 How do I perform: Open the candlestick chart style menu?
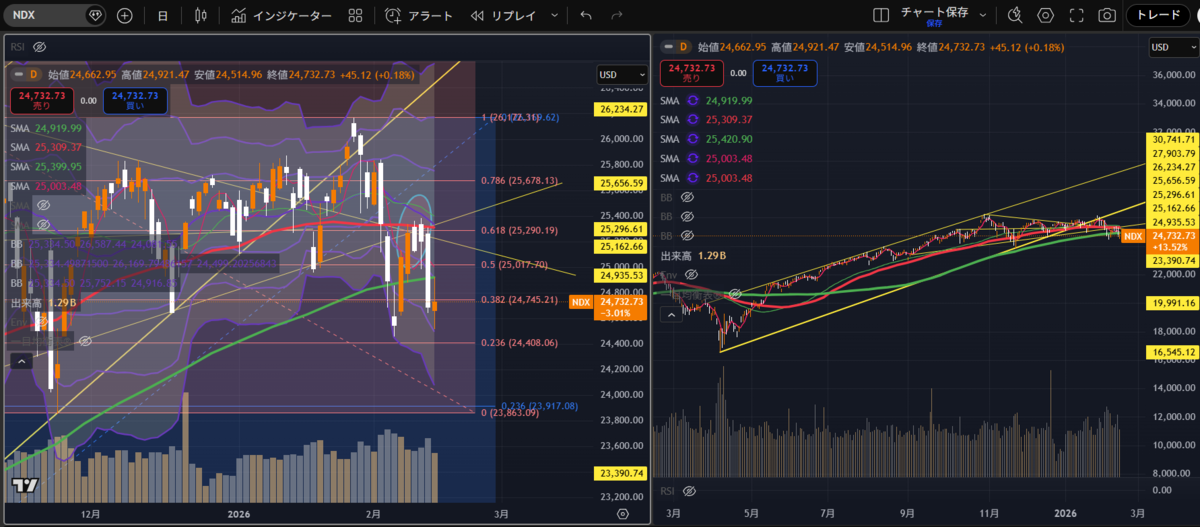tap(201, 16)
